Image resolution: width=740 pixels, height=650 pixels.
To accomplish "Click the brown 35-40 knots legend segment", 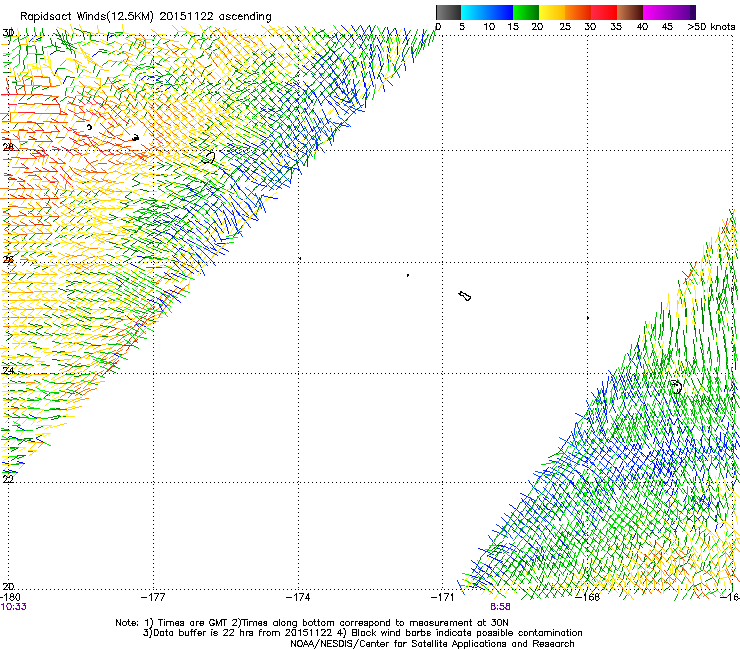I will pos(630,12).
